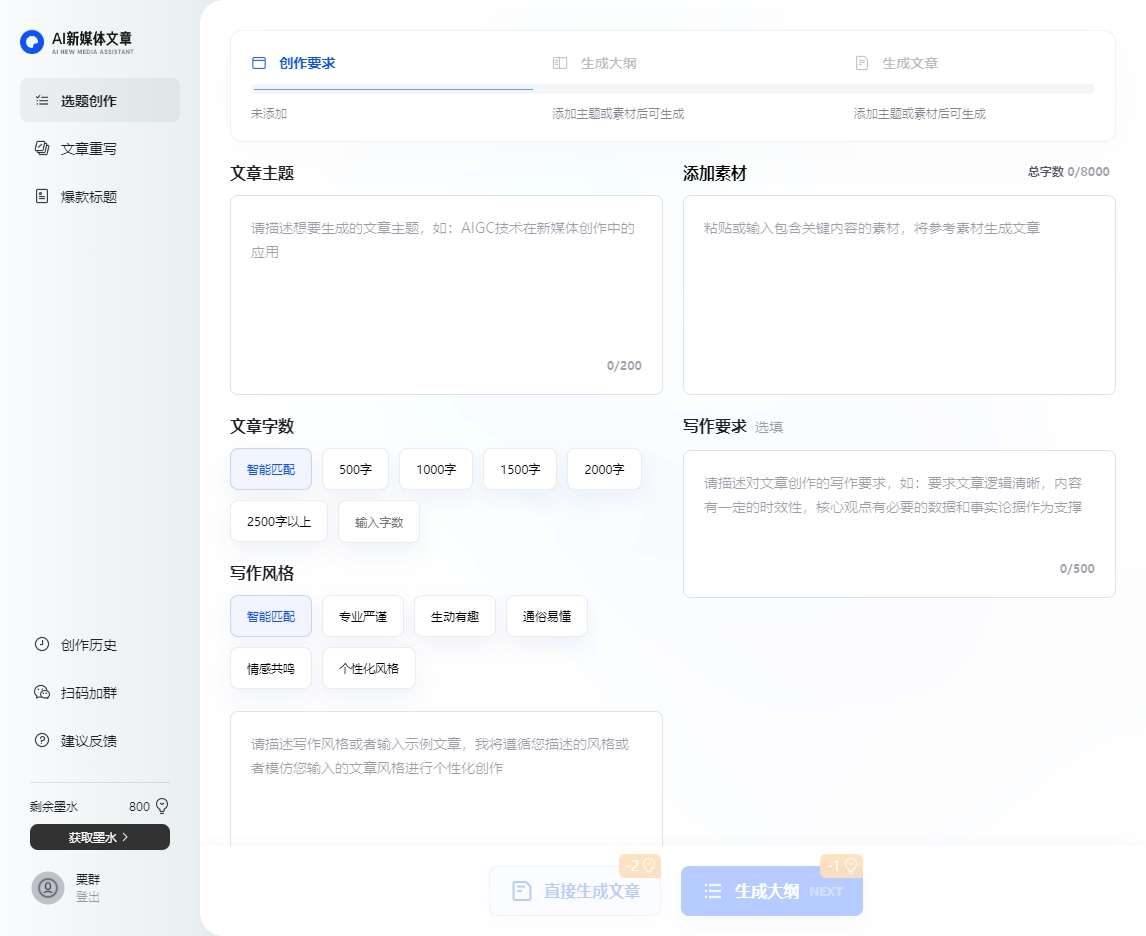Select the 1000字 word count option

point(435,469)
